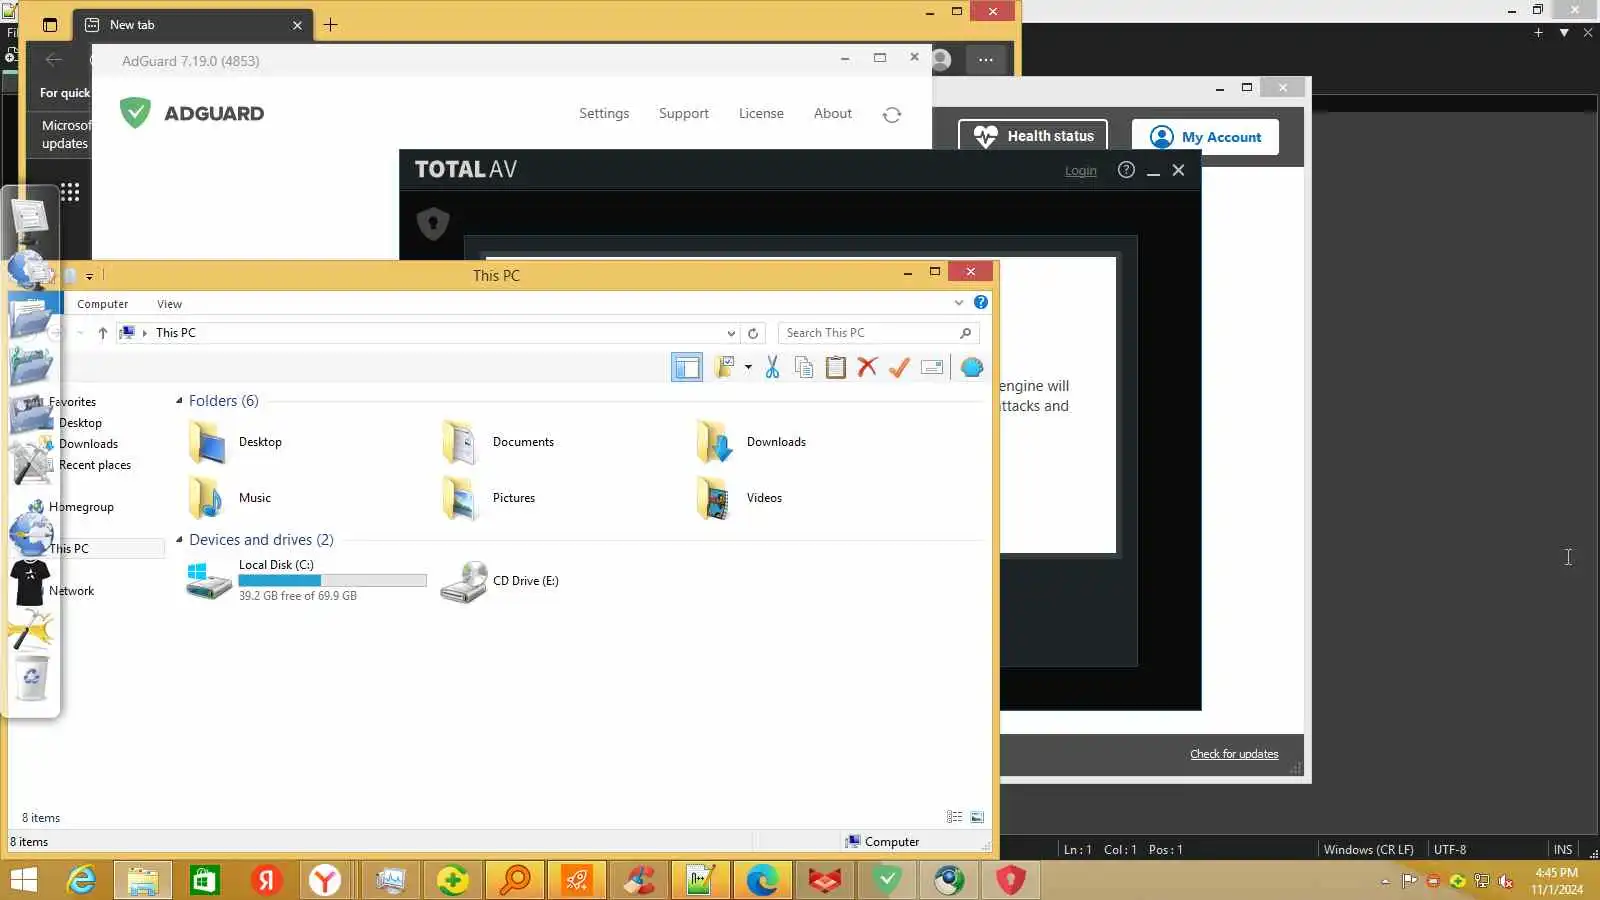Click the Local Disk (C:) usage bar

(332, 581)
